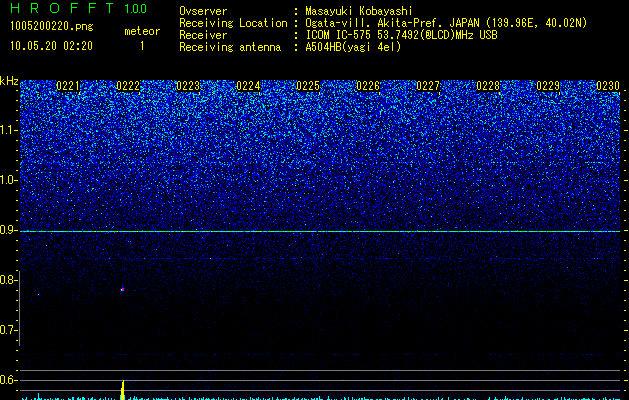Click the 0230 time marker
Image resolution: width=629 pixels, height=400 pixels.
coord(608,86)
